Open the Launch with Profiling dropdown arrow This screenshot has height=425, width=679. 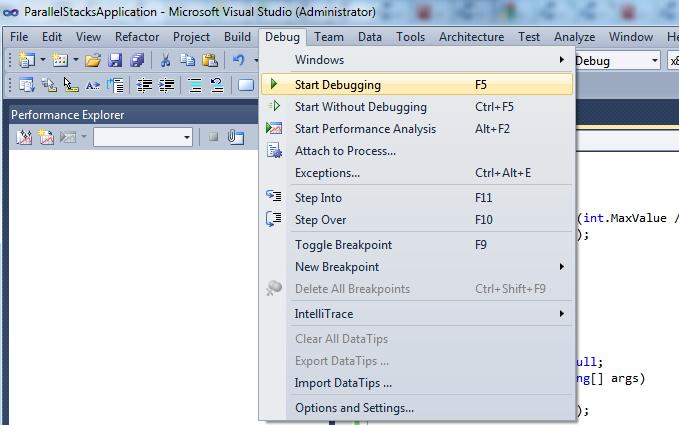point(84,137)
